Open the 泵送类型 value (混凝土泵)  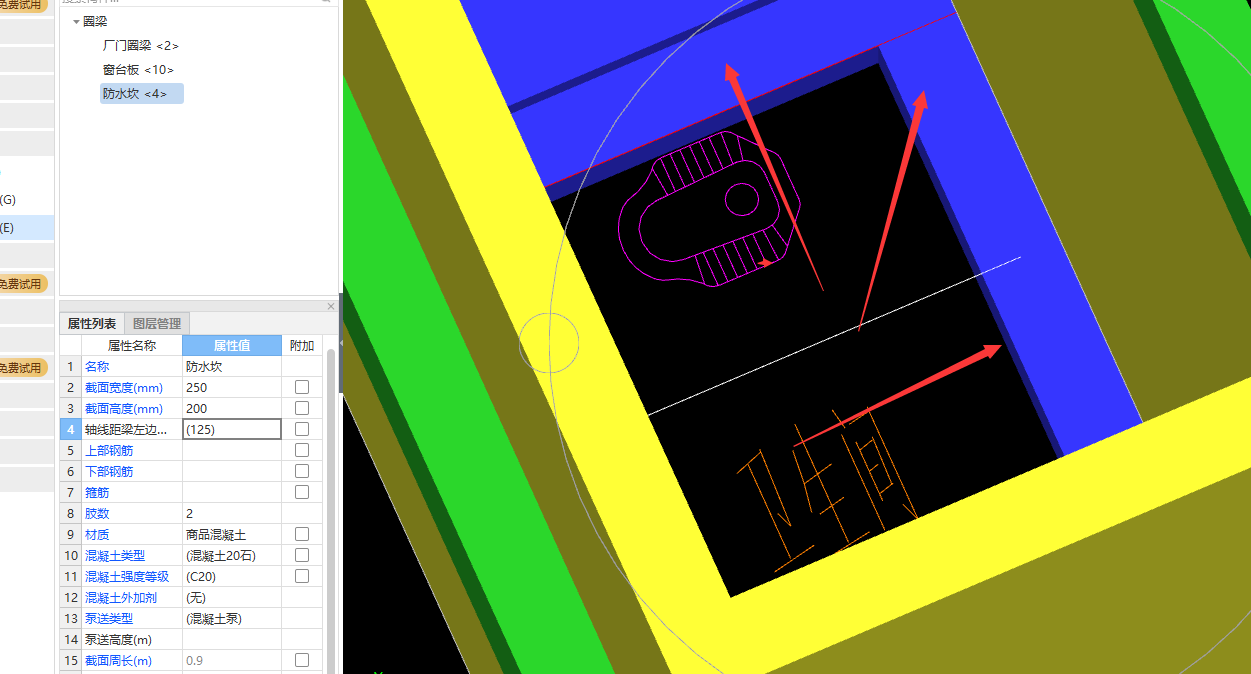[232, 619]
